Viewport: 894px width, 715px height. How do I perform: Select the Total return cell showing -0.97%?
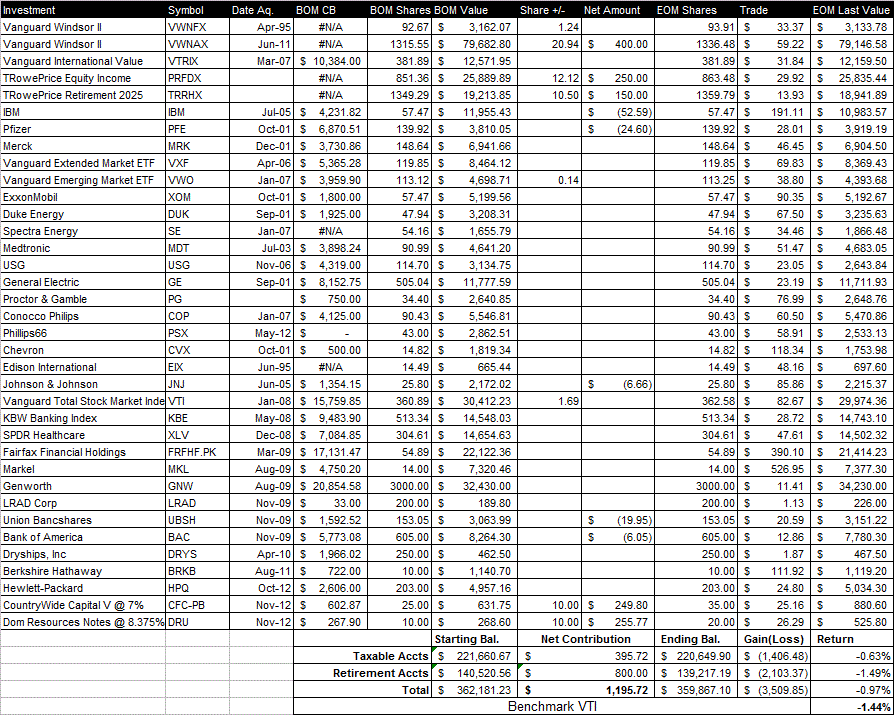coord(850,689)
